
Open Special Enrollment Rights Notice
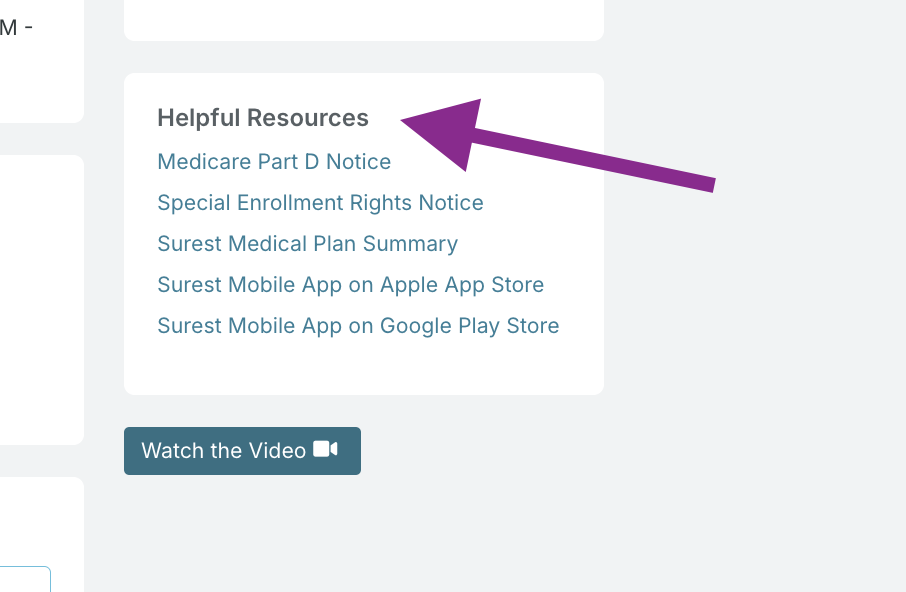pyautogui.click(x=320, y=203)
